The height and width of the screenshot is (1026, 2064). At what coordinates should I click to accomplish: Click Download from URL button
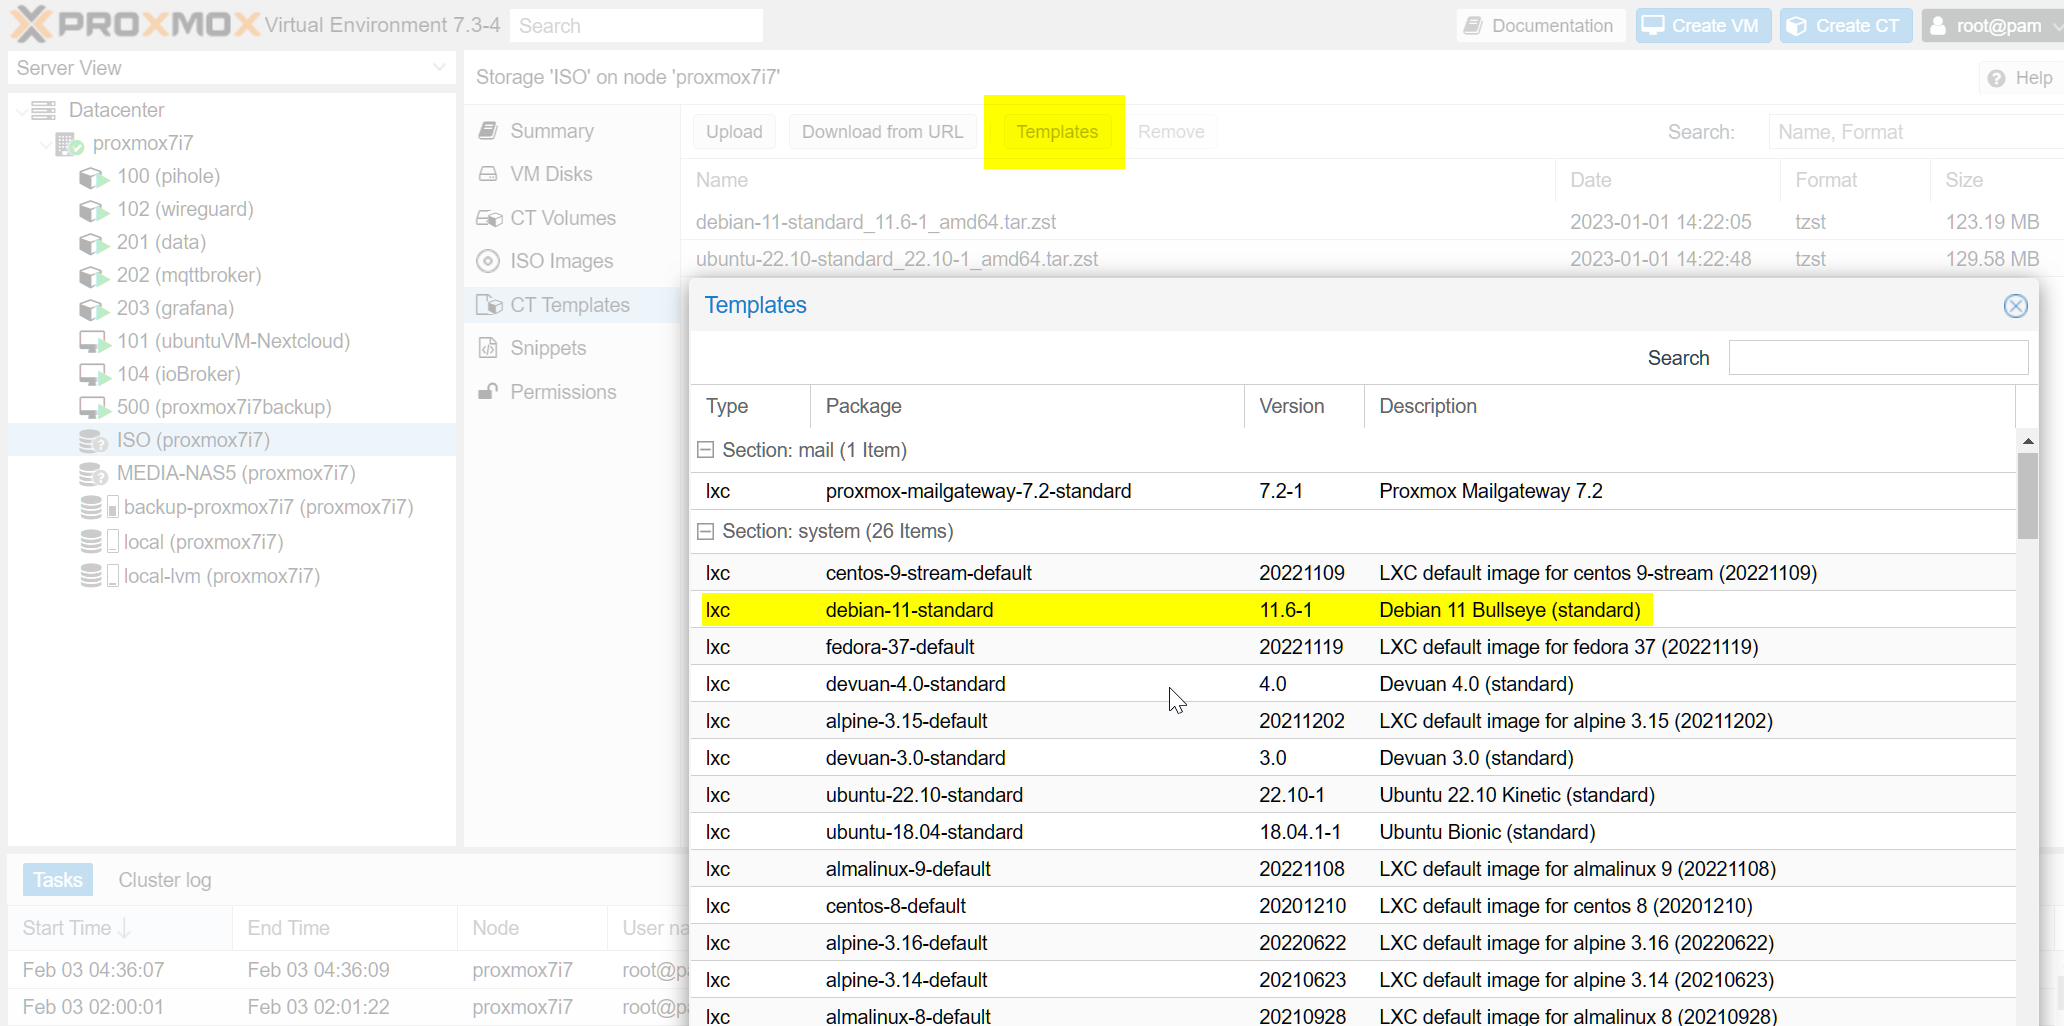(x=882, y=132)
